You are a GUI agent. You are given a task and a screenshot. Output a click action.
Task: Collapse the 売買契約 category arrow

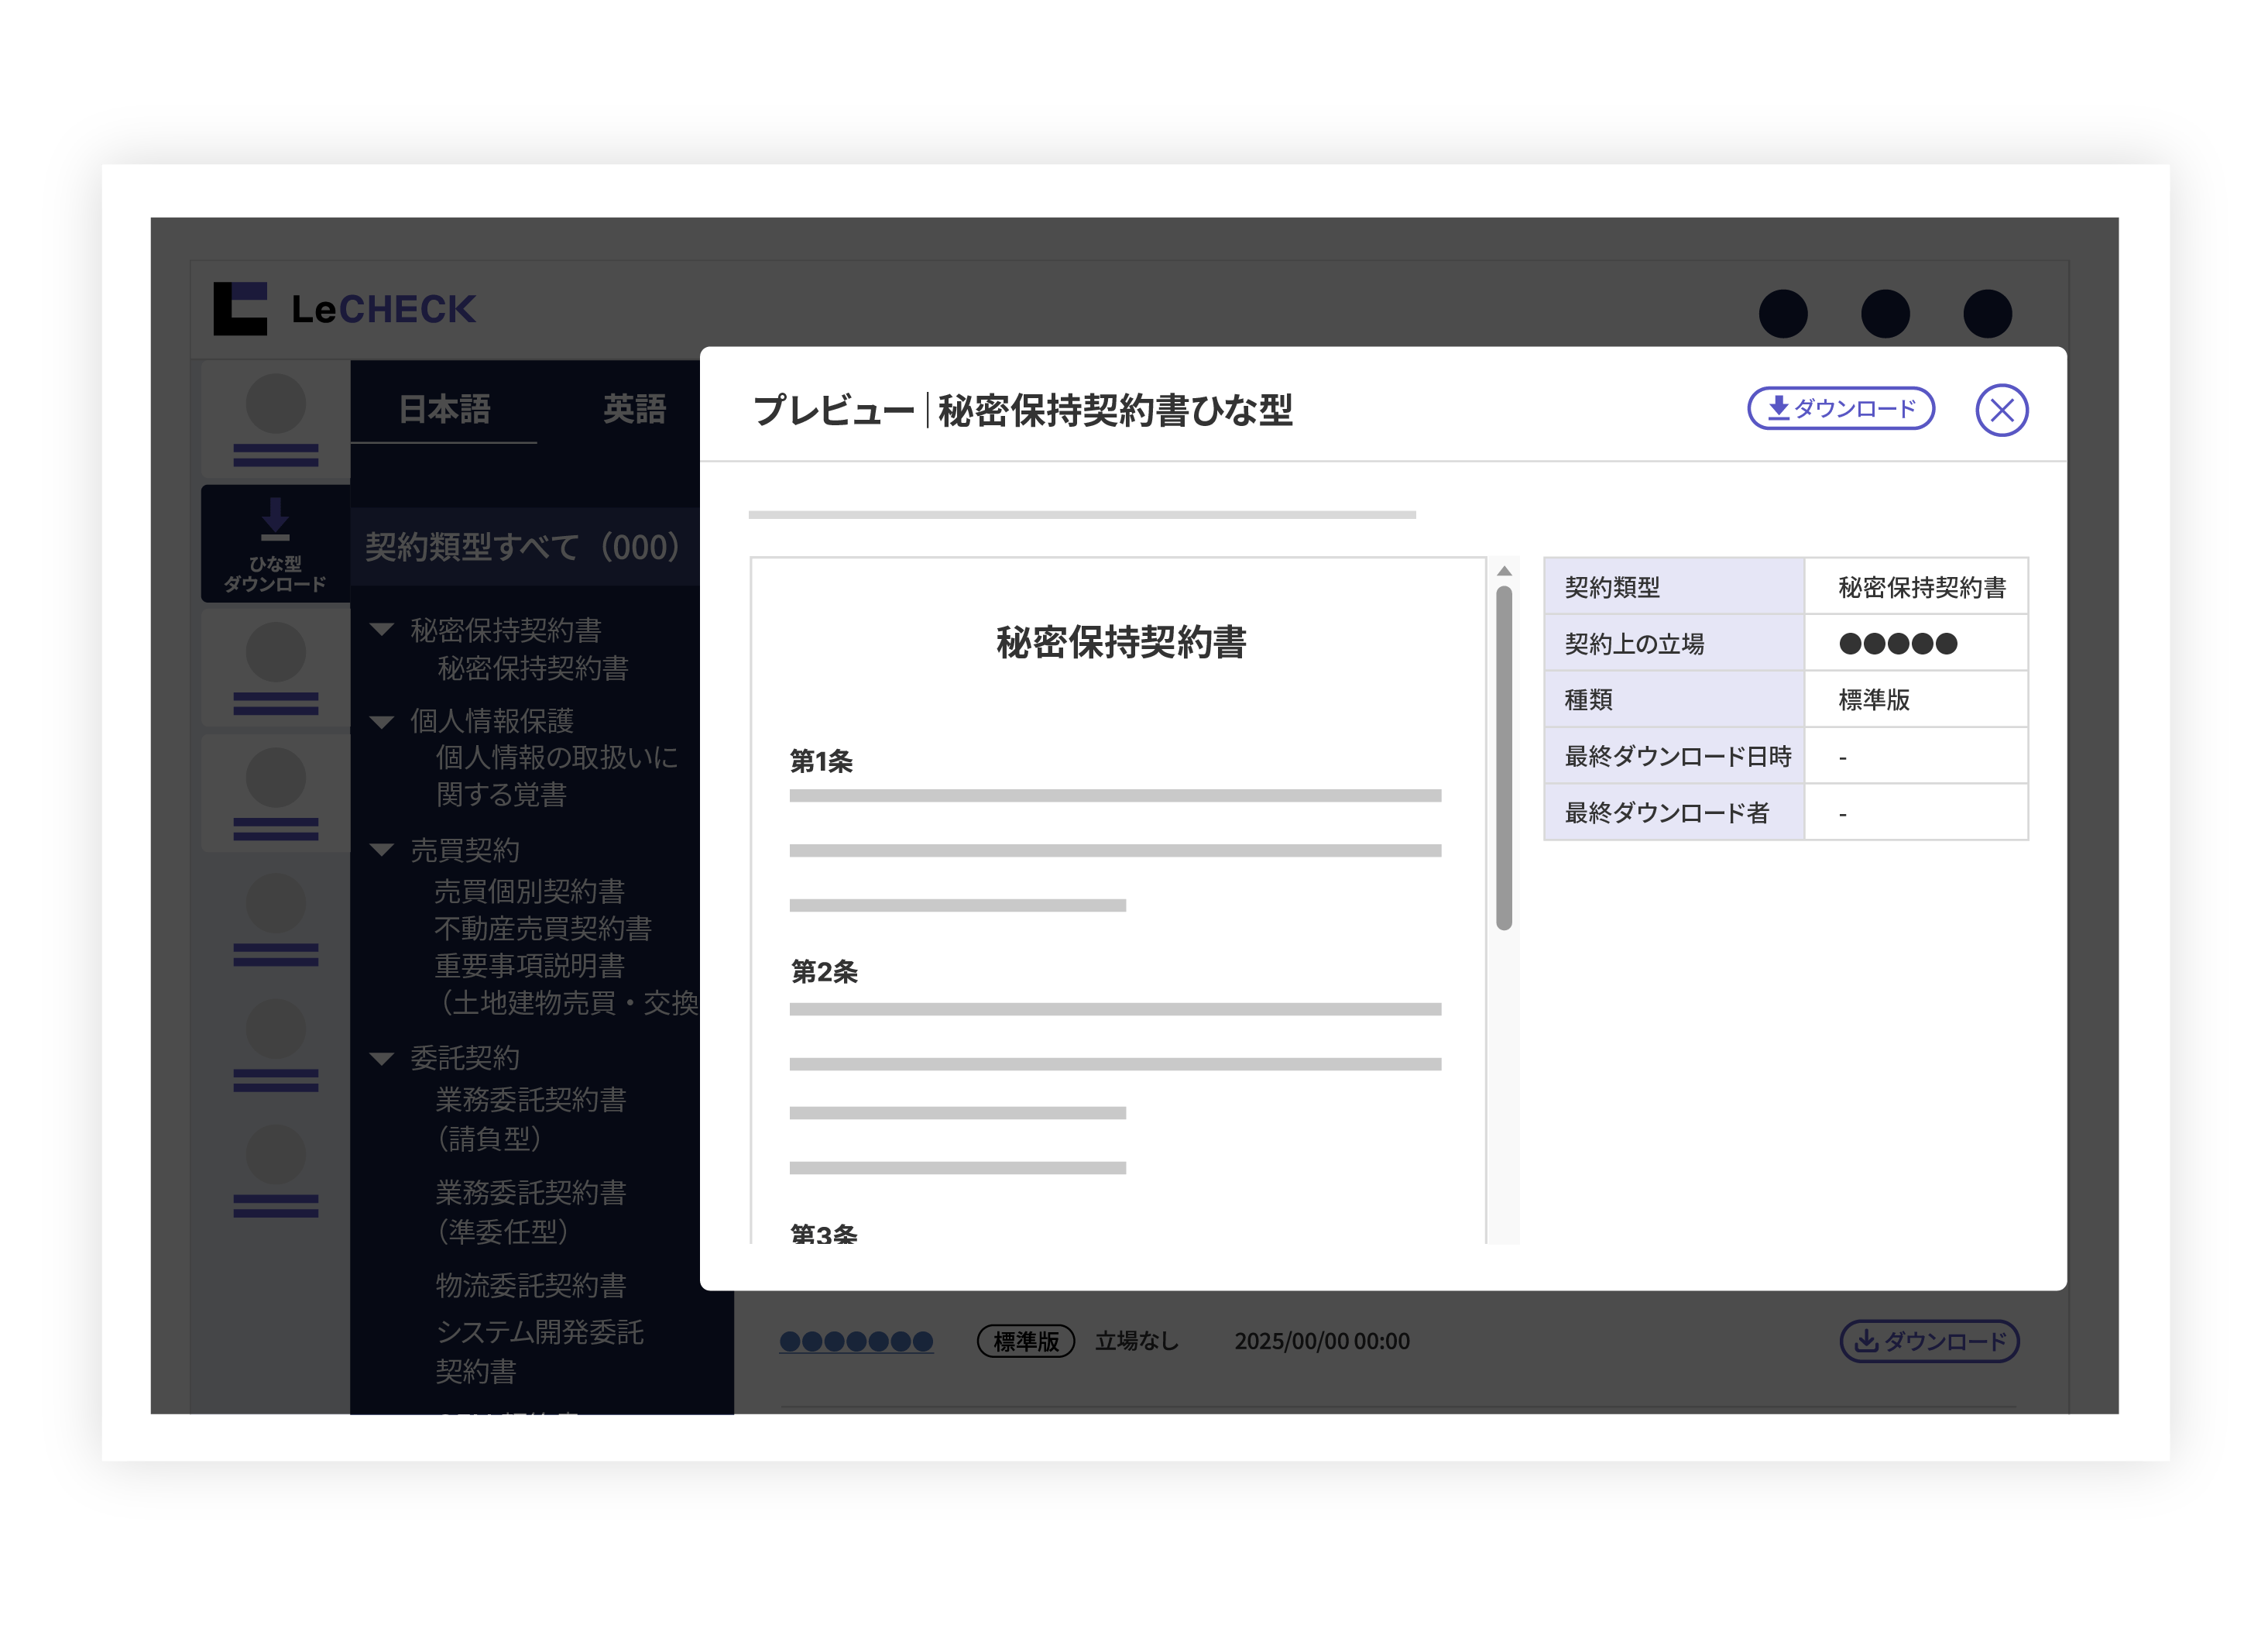pyautogui.click(x=381, y=850)
